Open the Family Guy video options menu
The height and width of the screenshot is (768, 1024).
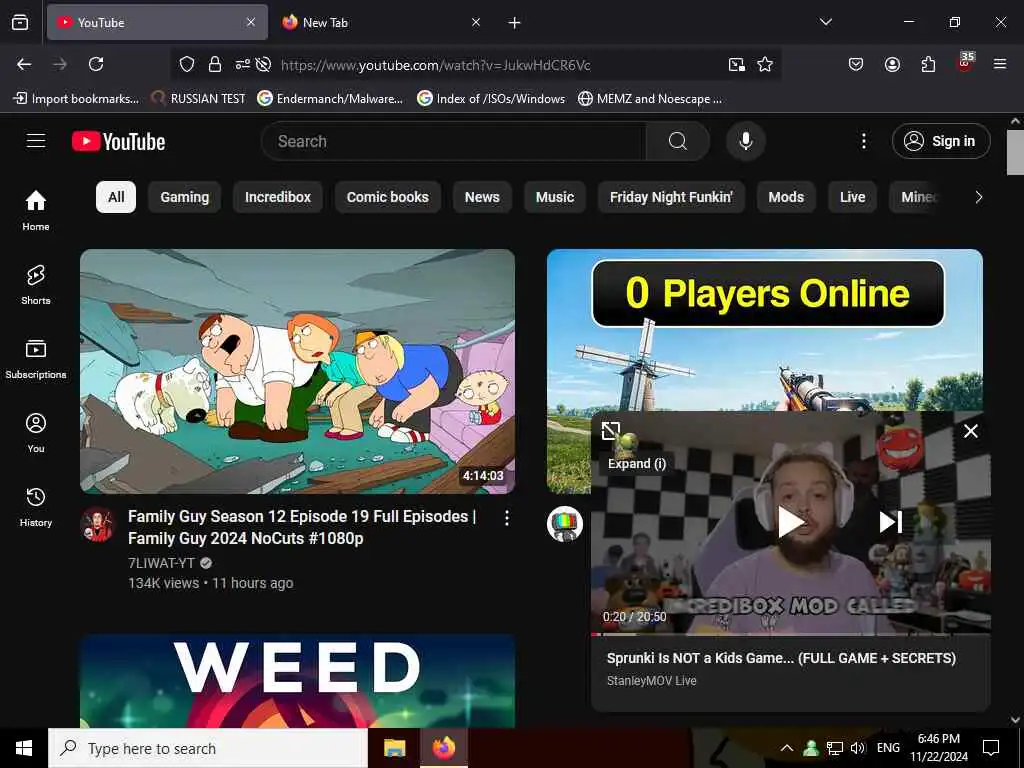pos(507,518)
